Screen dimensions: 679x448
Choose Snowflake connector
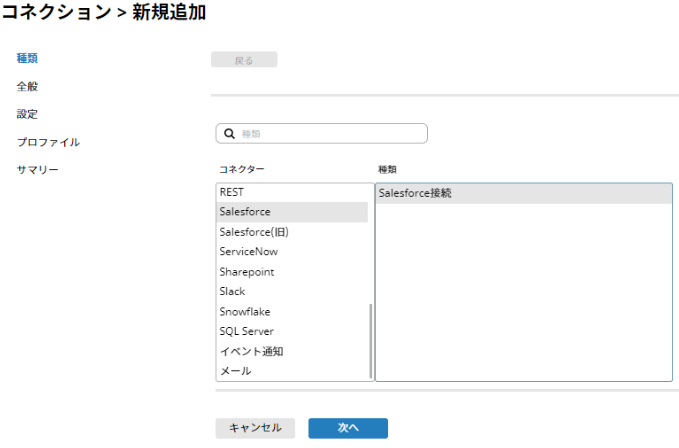[292, 312]
